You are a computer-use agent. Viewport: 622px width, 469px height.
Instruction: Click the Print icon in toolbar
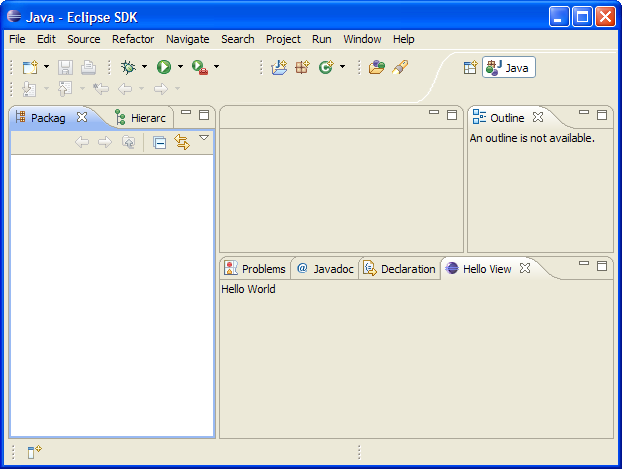coord(88,67)
